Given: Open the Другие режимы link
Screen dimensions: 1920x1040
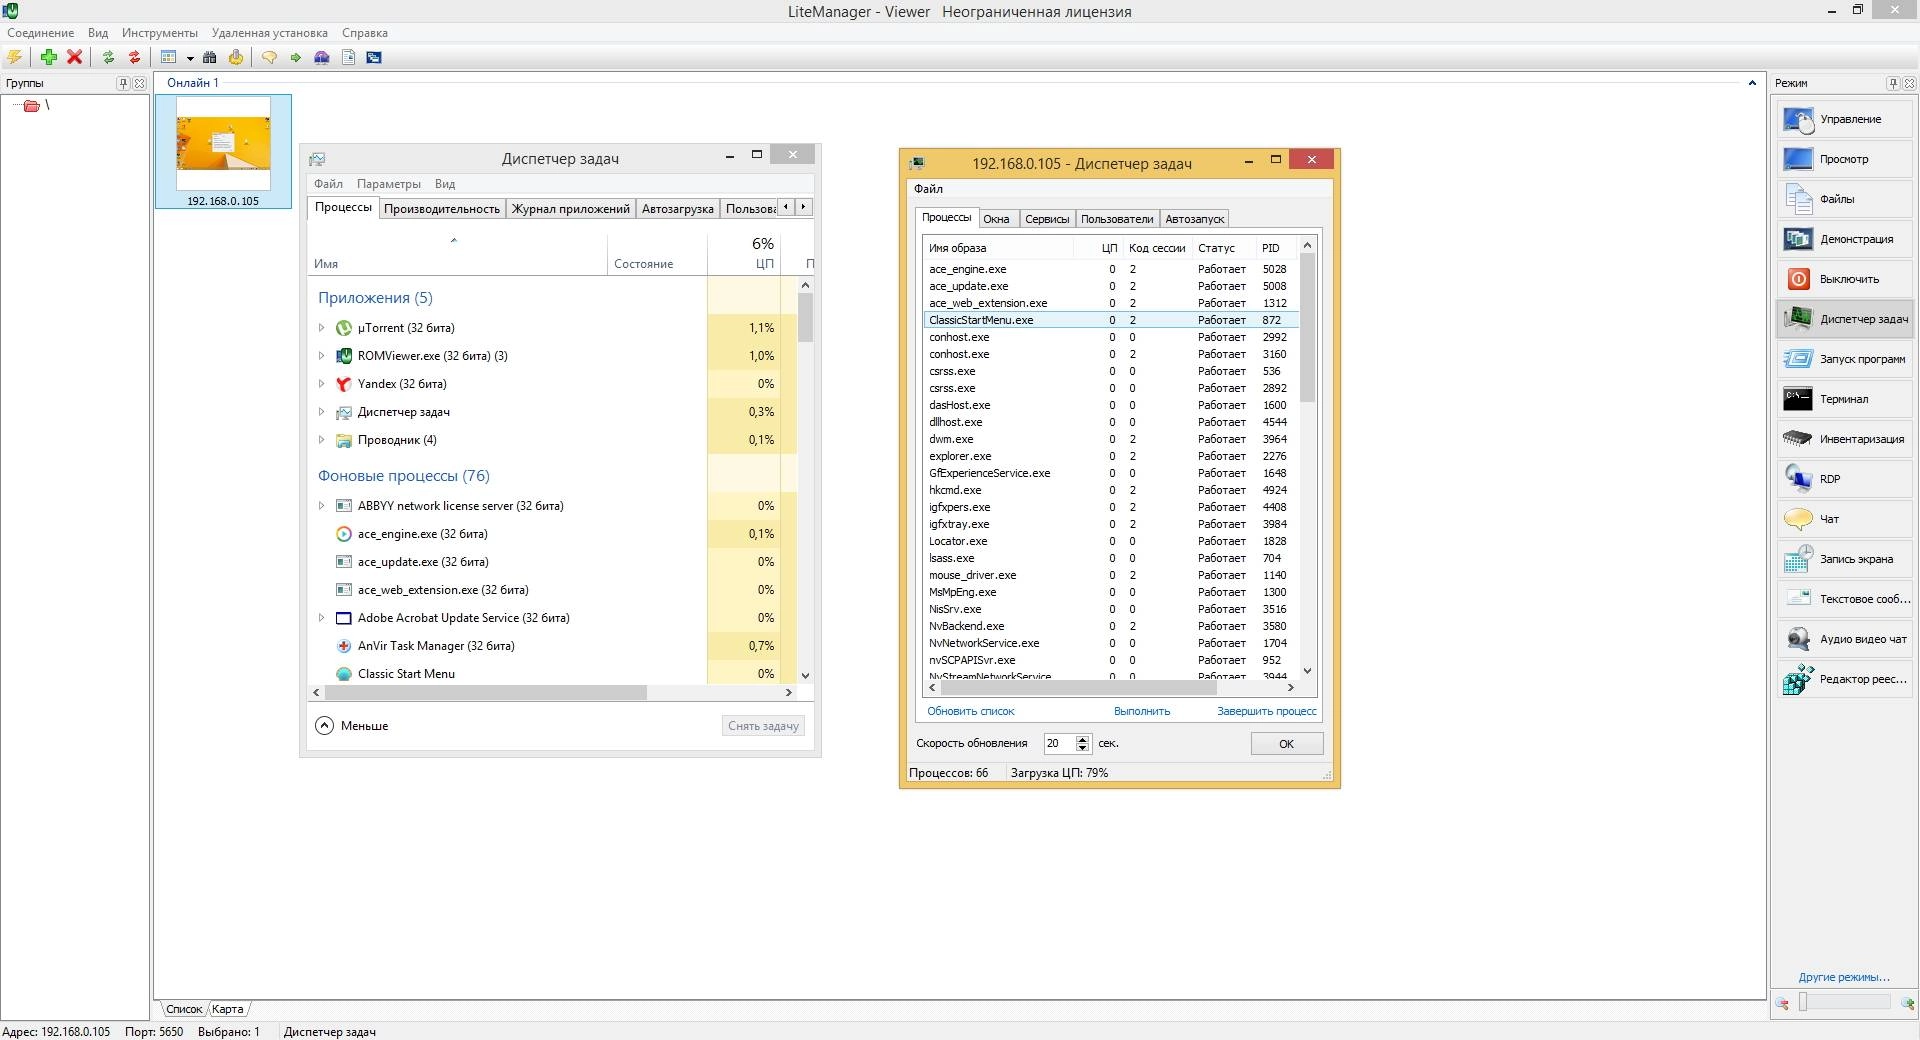Looking at the screenshot, I should (x=1844, y=977).
